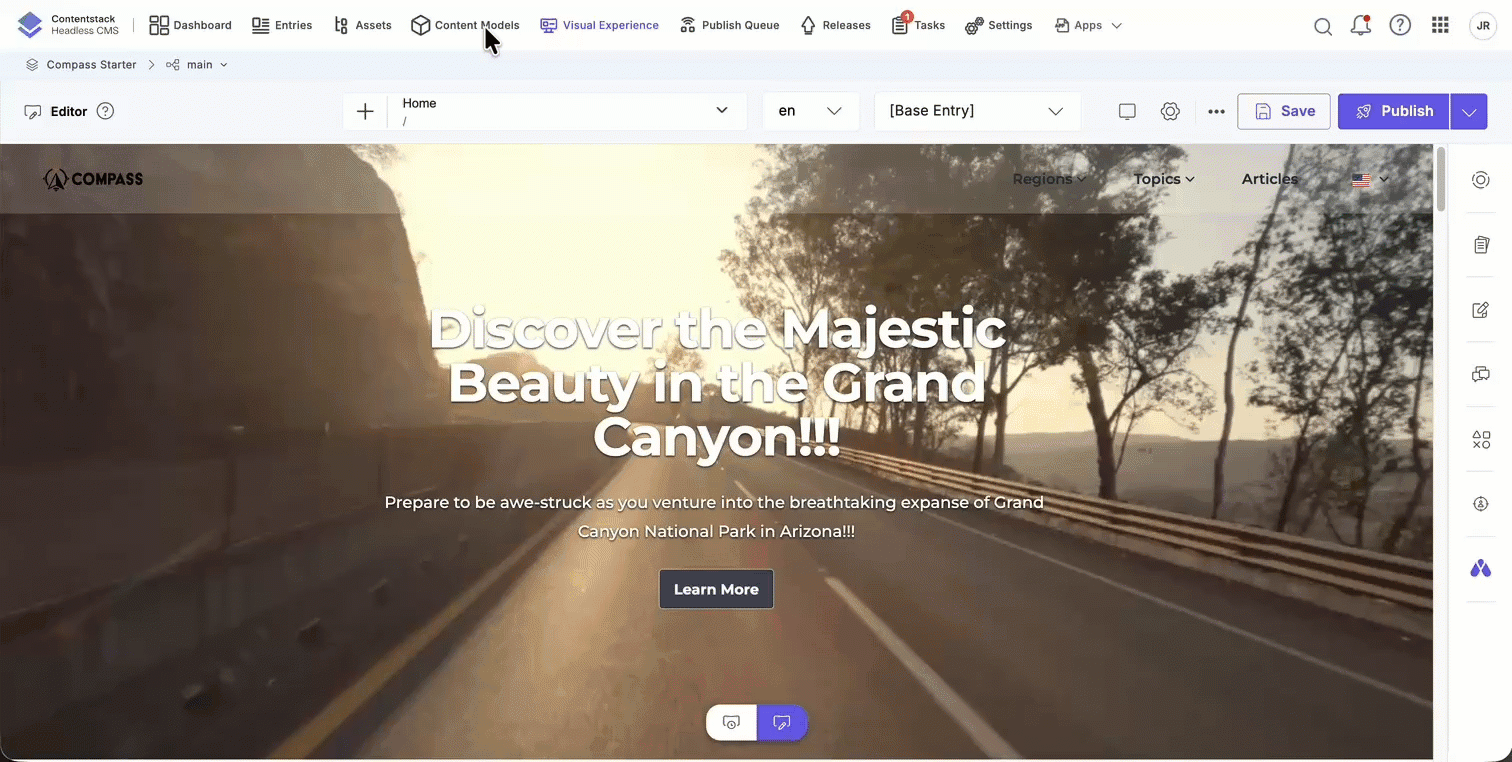Image resolution: width=1512 pixels, height=762 pixels.
Task: Open the purple droplets sidebar icon
Action: click(1481, 568)
